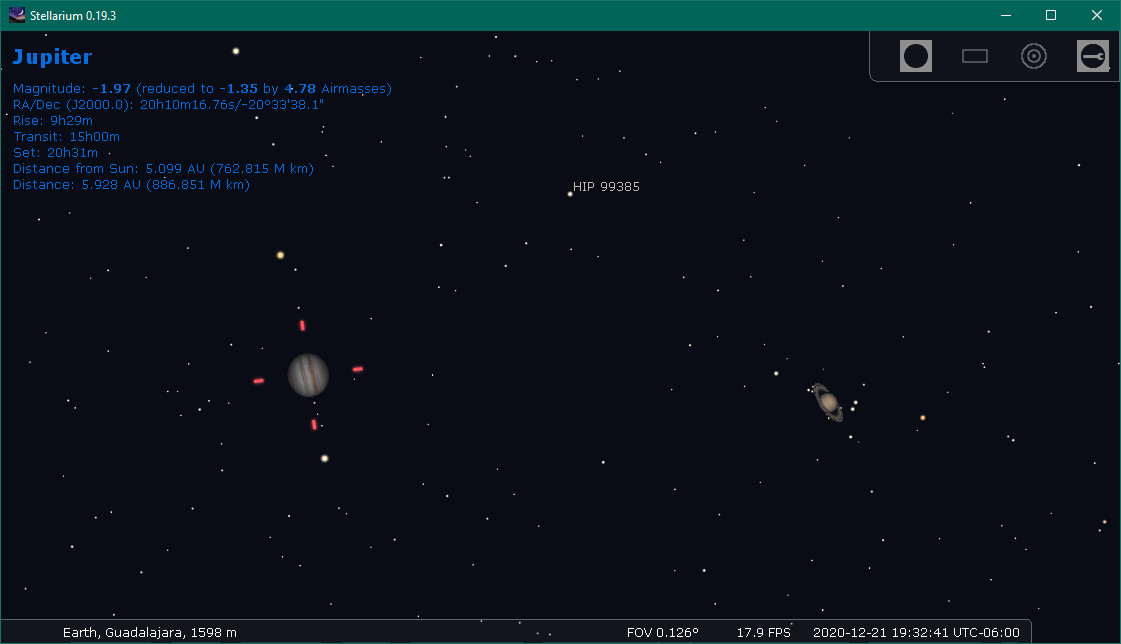Click the Set: 20h31m line
The height and width of the screenshot is (644, 1121).
[55, 152]
